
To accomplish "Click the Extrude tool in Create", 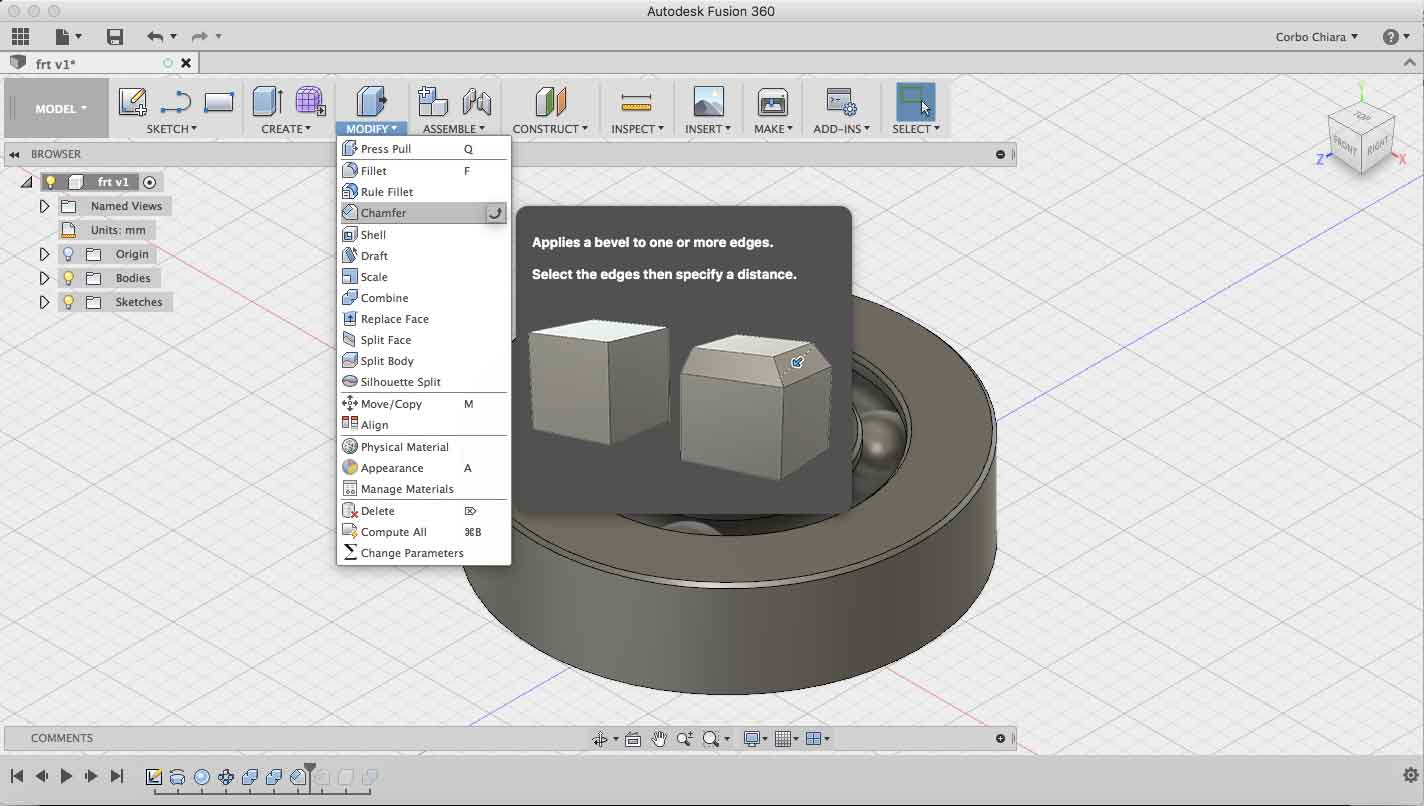I will [267, 101].
